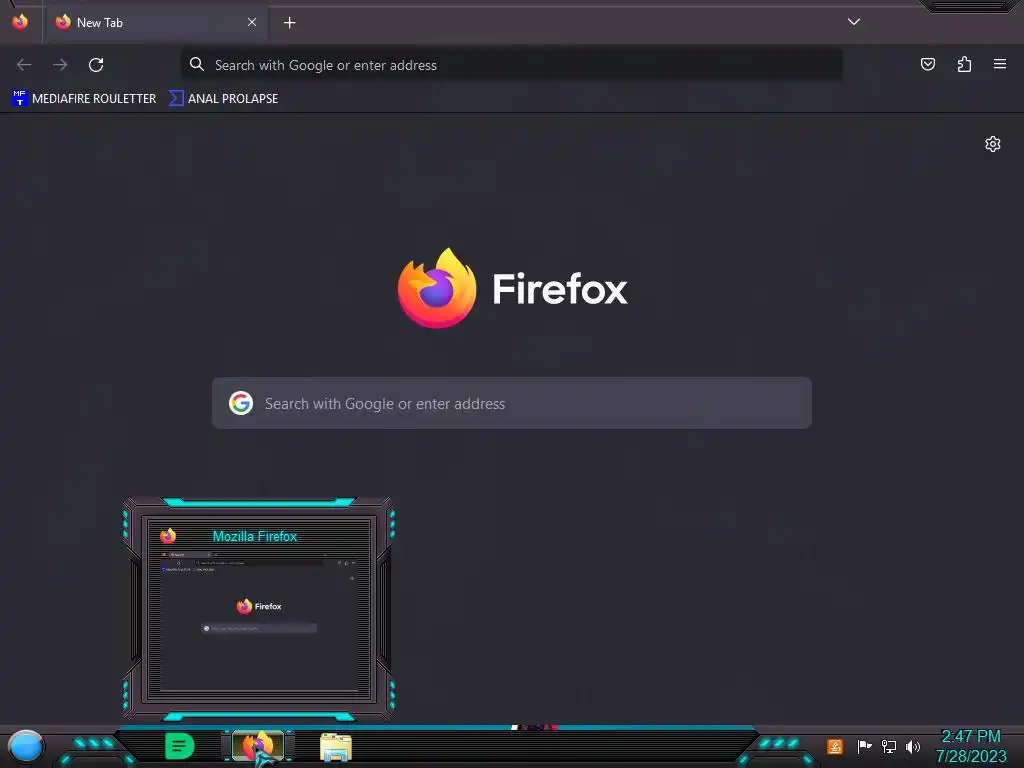1024x768 pixels.
Task: Go back with the back arrow
Action: pos(24,65)
